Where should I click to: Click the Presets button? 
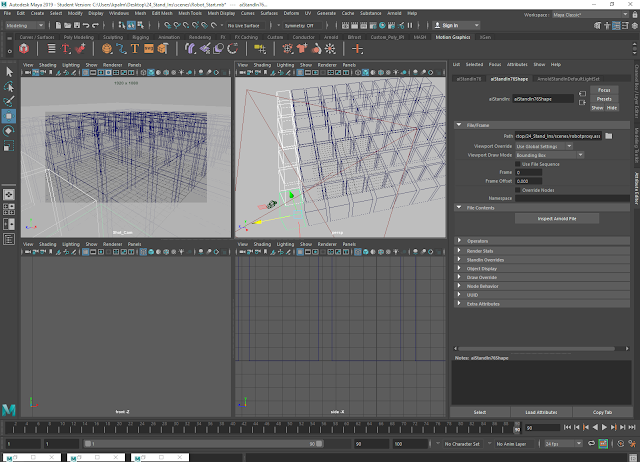(604, 98)
